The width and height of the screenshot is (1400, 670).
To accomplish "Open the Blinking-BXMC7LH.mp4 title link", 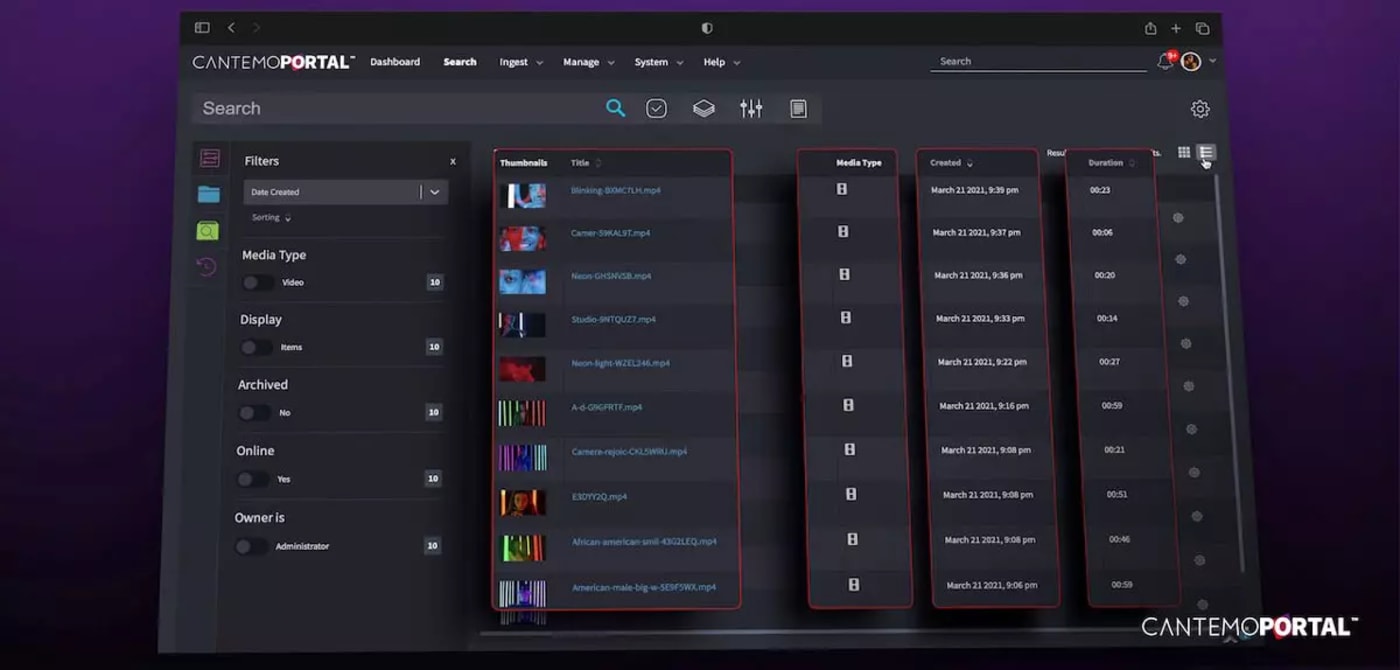I will 615,190.
